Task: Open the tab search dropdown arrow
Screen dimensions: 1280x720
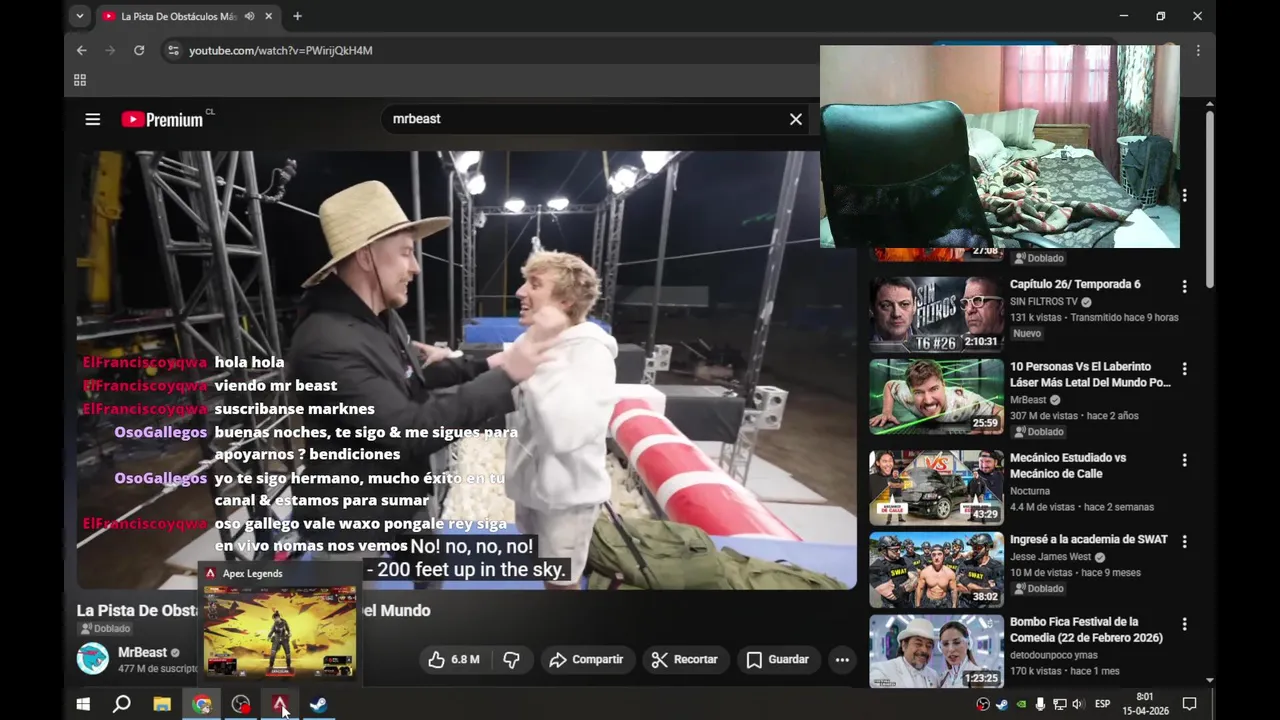Action: click(x=80, y=16)
